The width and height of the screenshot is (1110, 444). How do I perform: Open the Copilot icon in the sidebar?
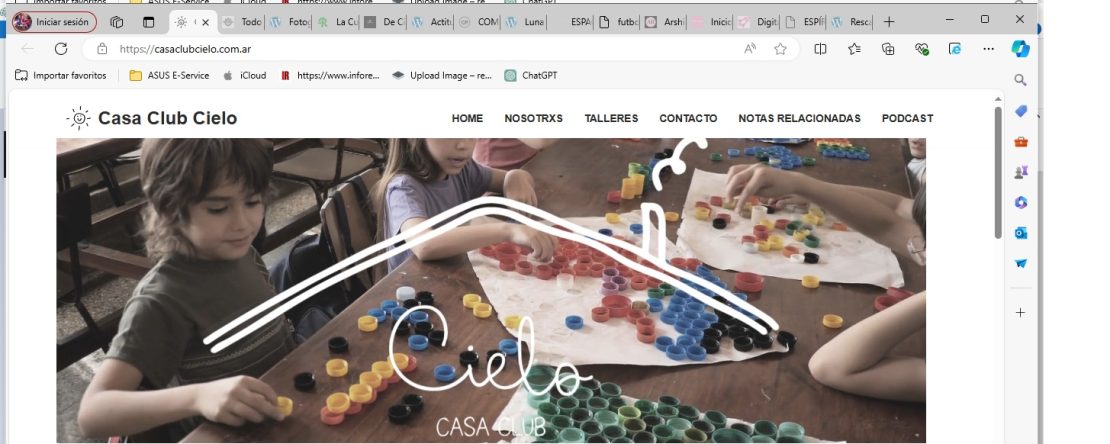pos(1020,49)
